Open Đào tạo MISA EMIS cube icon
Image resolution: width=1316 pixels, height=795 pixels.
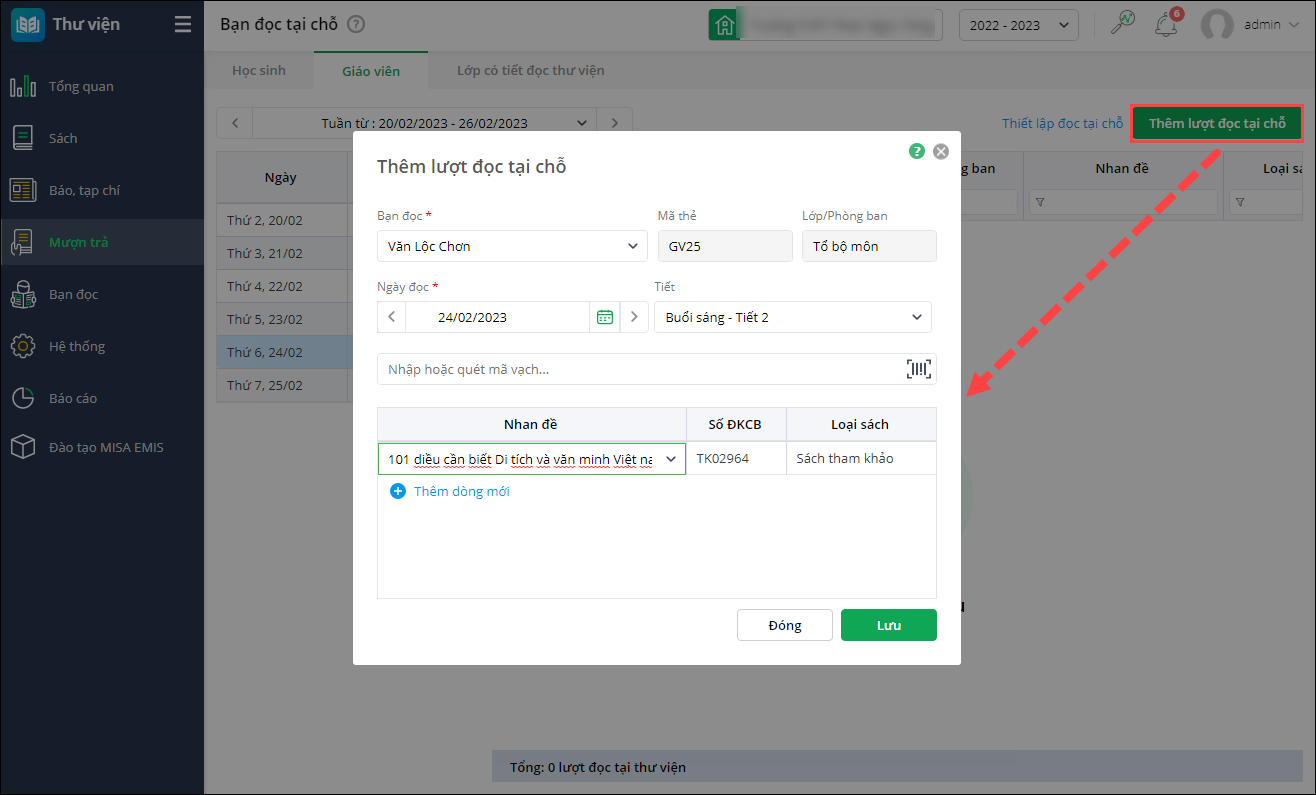point(23,448)
